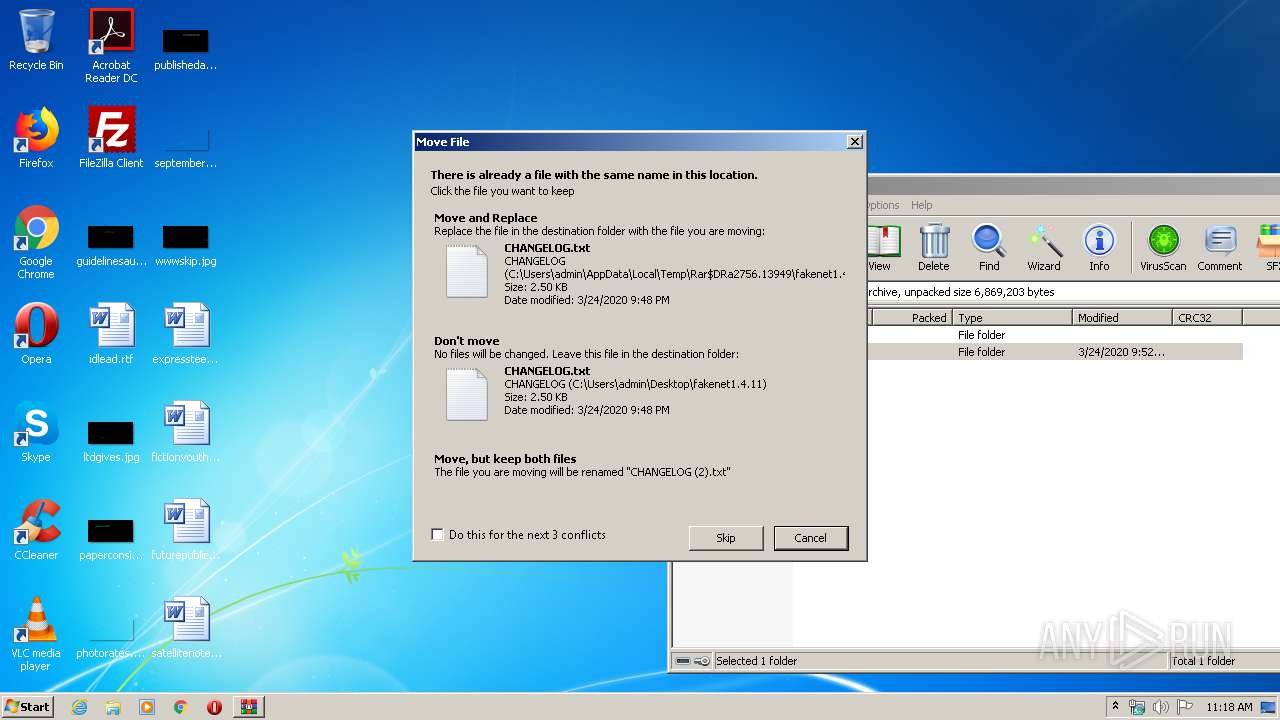Screen dimensions: 1280x720
Task: Open WinRAR Wizard tool
Action: (1044, 247)
